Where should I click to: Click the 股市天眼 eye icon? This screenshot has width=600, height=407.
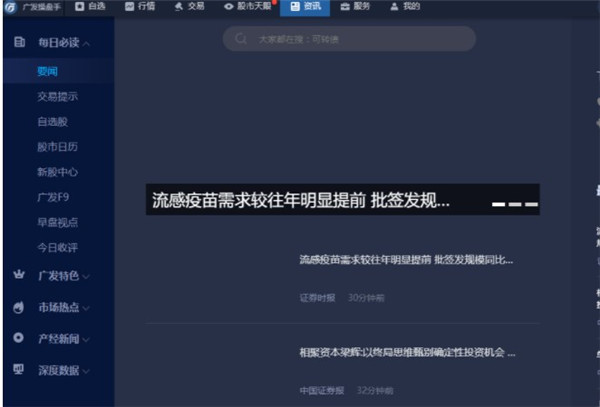click(x=228, y=7)
